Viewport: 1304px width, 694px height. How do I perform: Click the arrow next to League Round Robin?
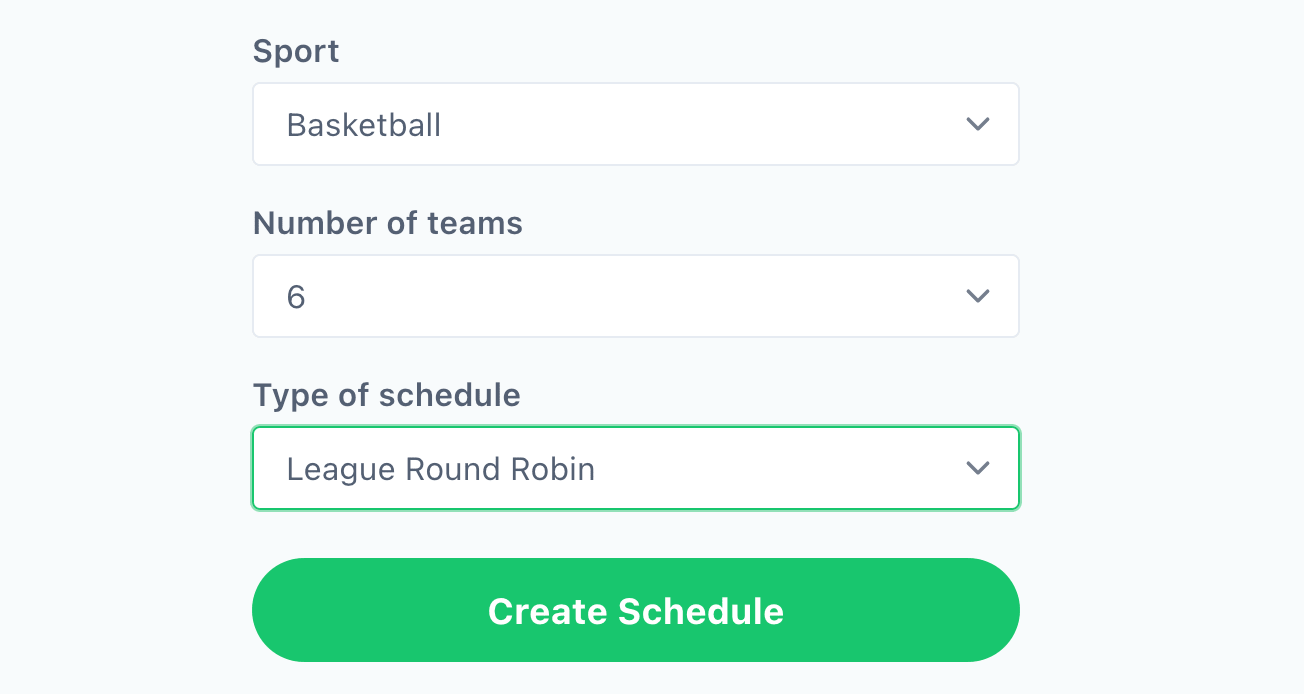pyautogui.click(x=978, y=468)
